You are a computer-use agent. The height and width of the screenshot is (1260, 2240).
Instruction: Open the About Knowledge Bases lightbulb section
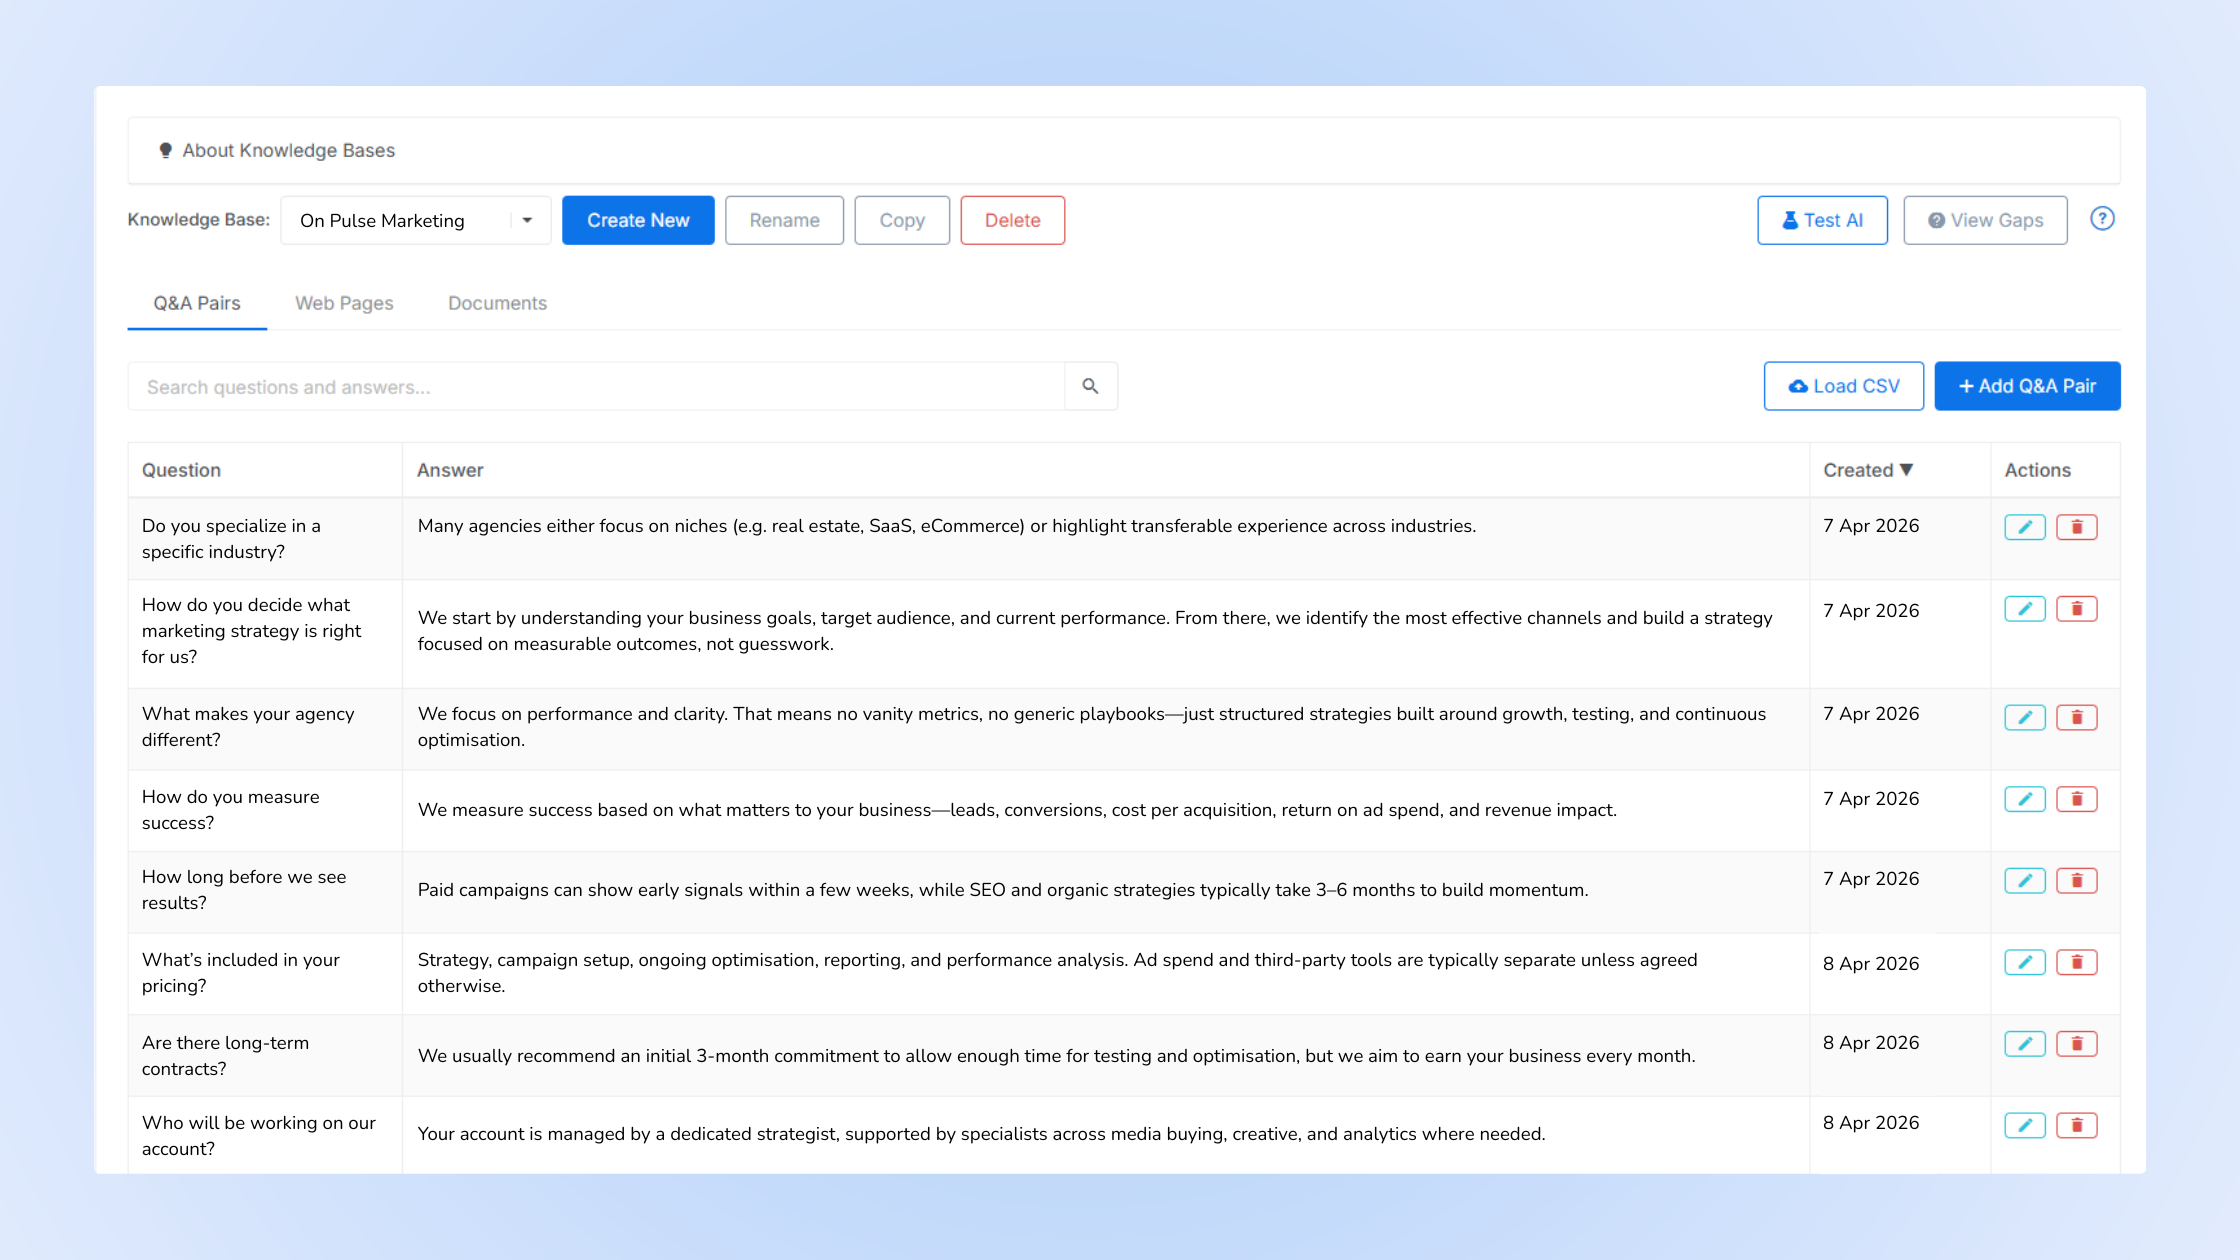point(277,150)
